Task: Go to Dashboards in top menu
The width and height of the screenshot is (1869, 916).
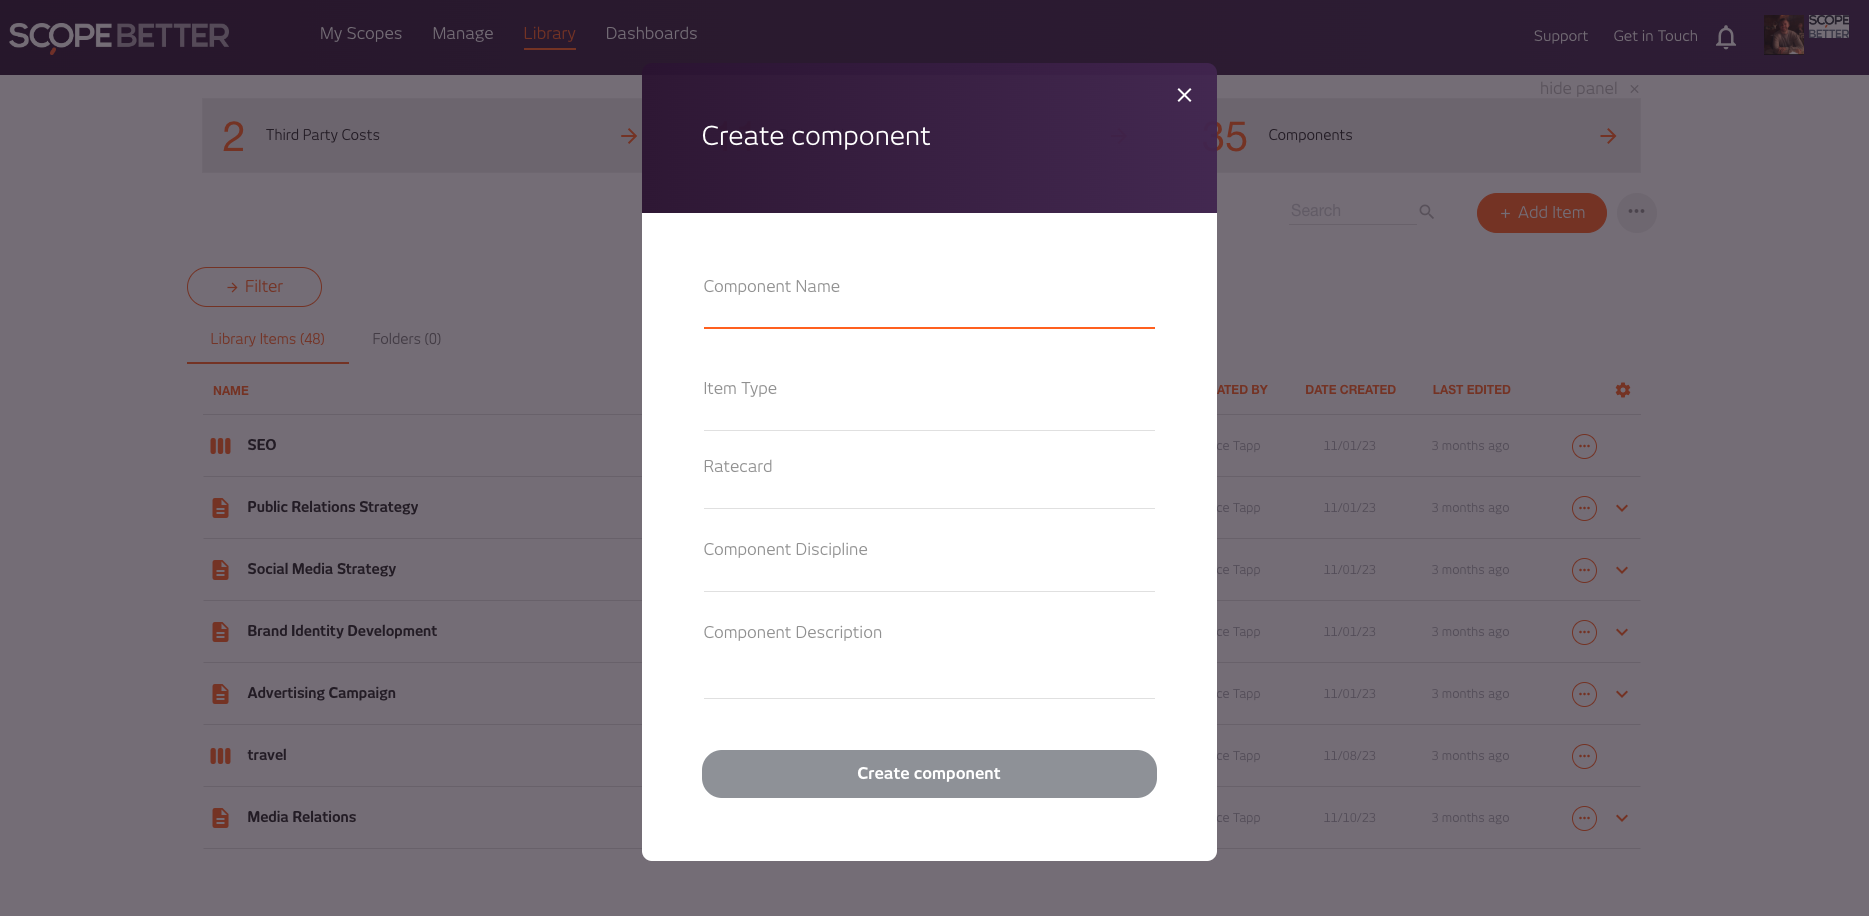Action: point(651,33)
